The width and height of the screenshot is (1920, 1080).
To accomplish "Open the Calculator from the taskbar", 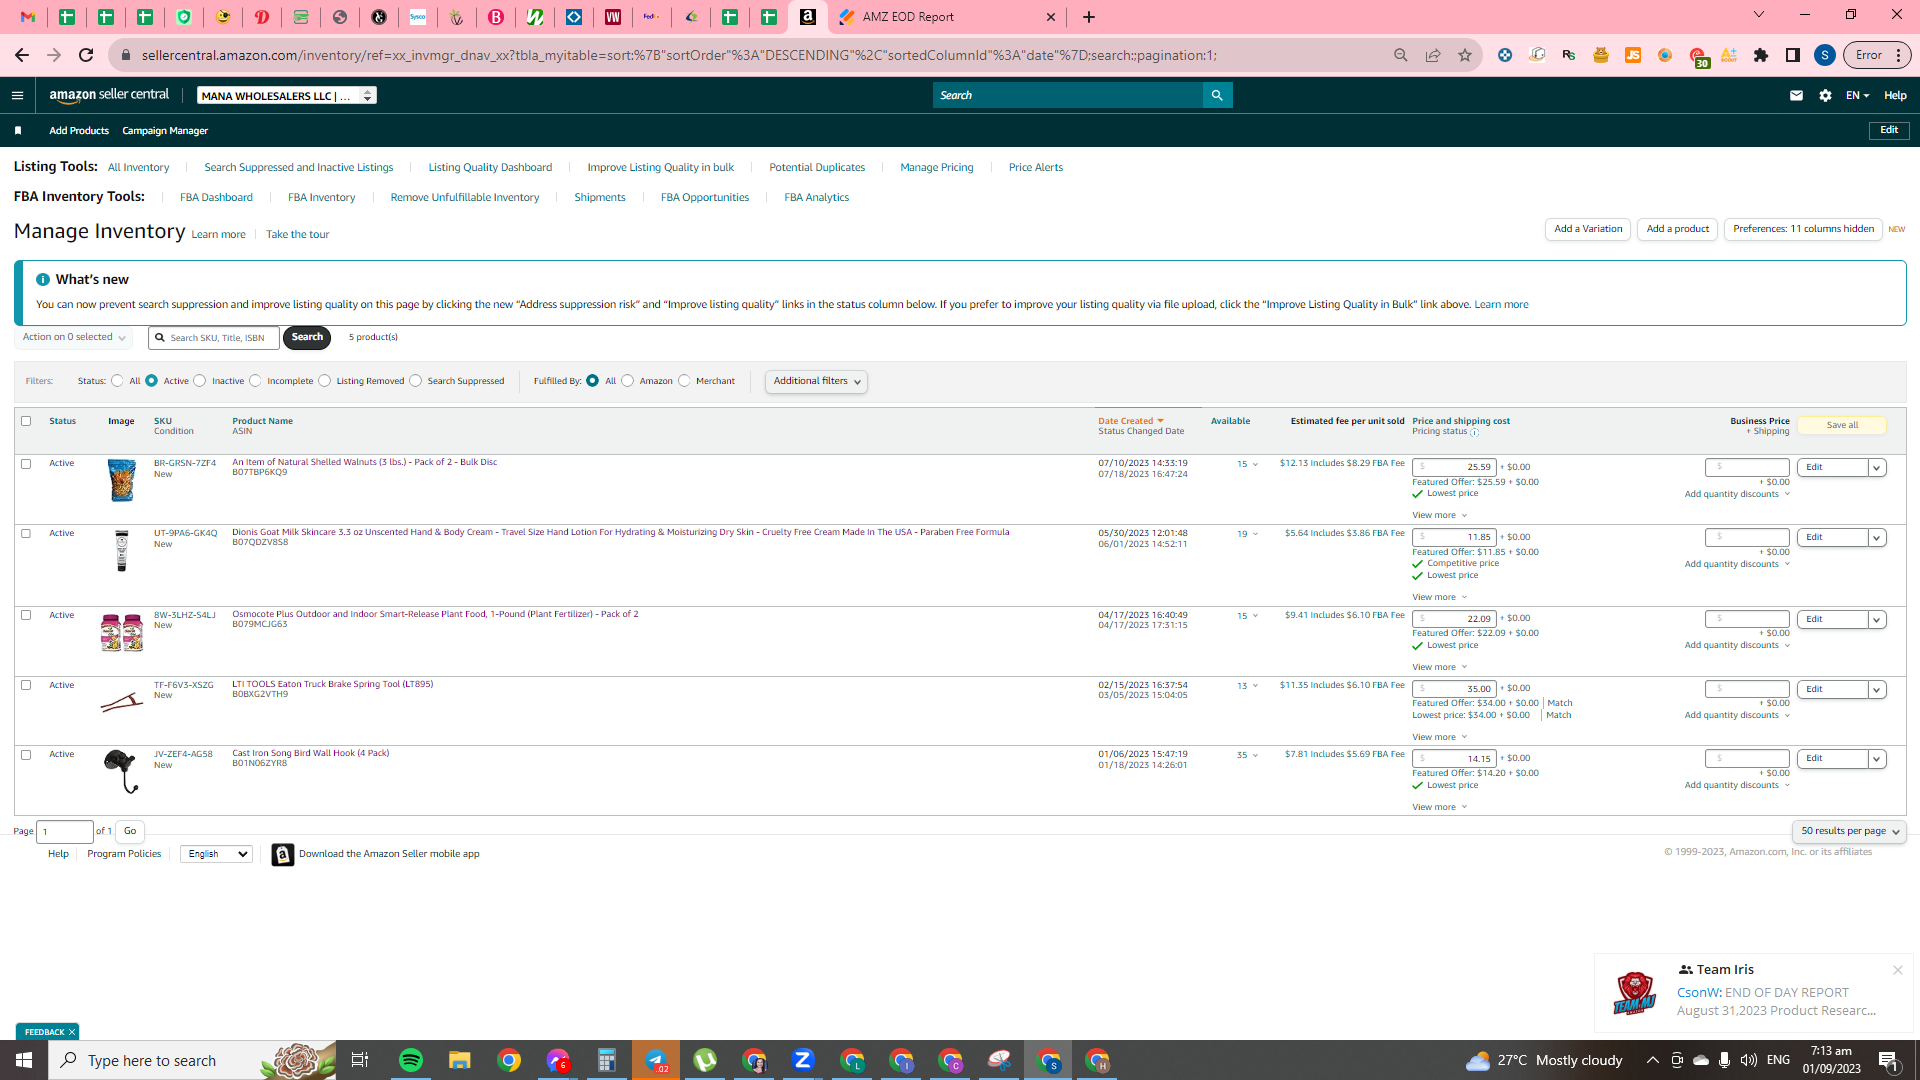I will (607, 1060).
